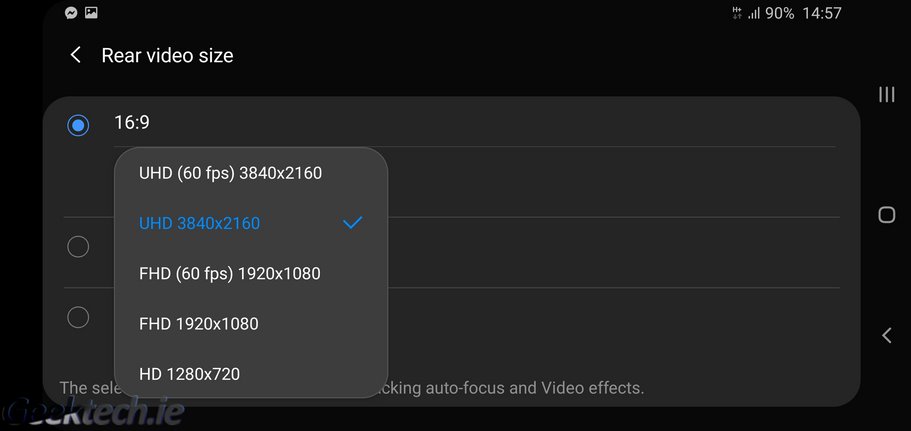Select FHD 1920x1080 resolution entry
This screenshot has width=911, height=431.
[x=199, y=324]
